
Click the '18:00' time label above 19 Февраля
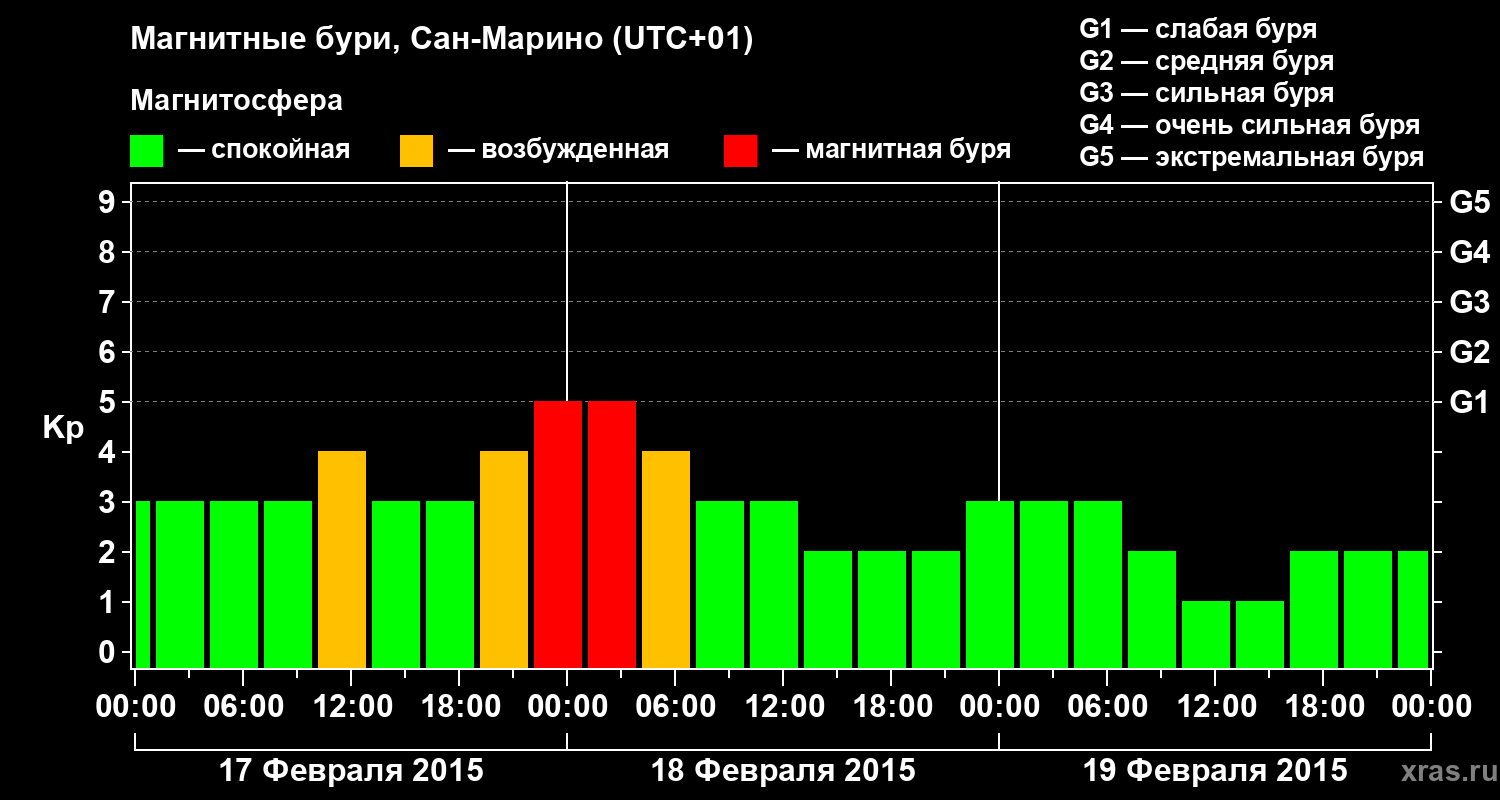[x=1323, y=707]
